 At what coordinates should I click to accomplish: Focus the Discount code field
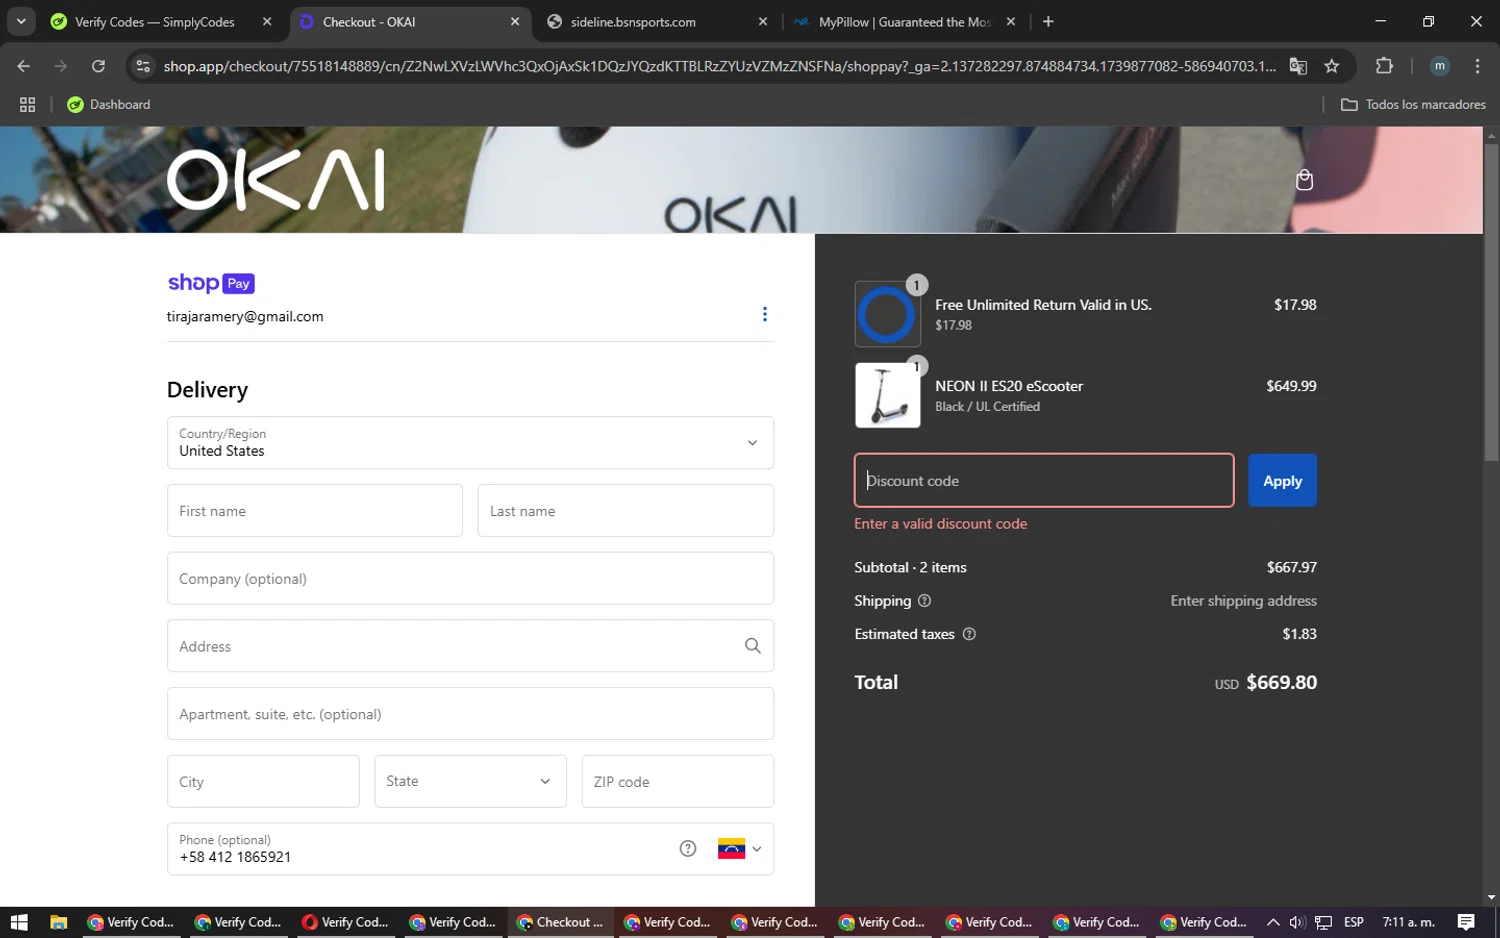tap(1044, 481)
